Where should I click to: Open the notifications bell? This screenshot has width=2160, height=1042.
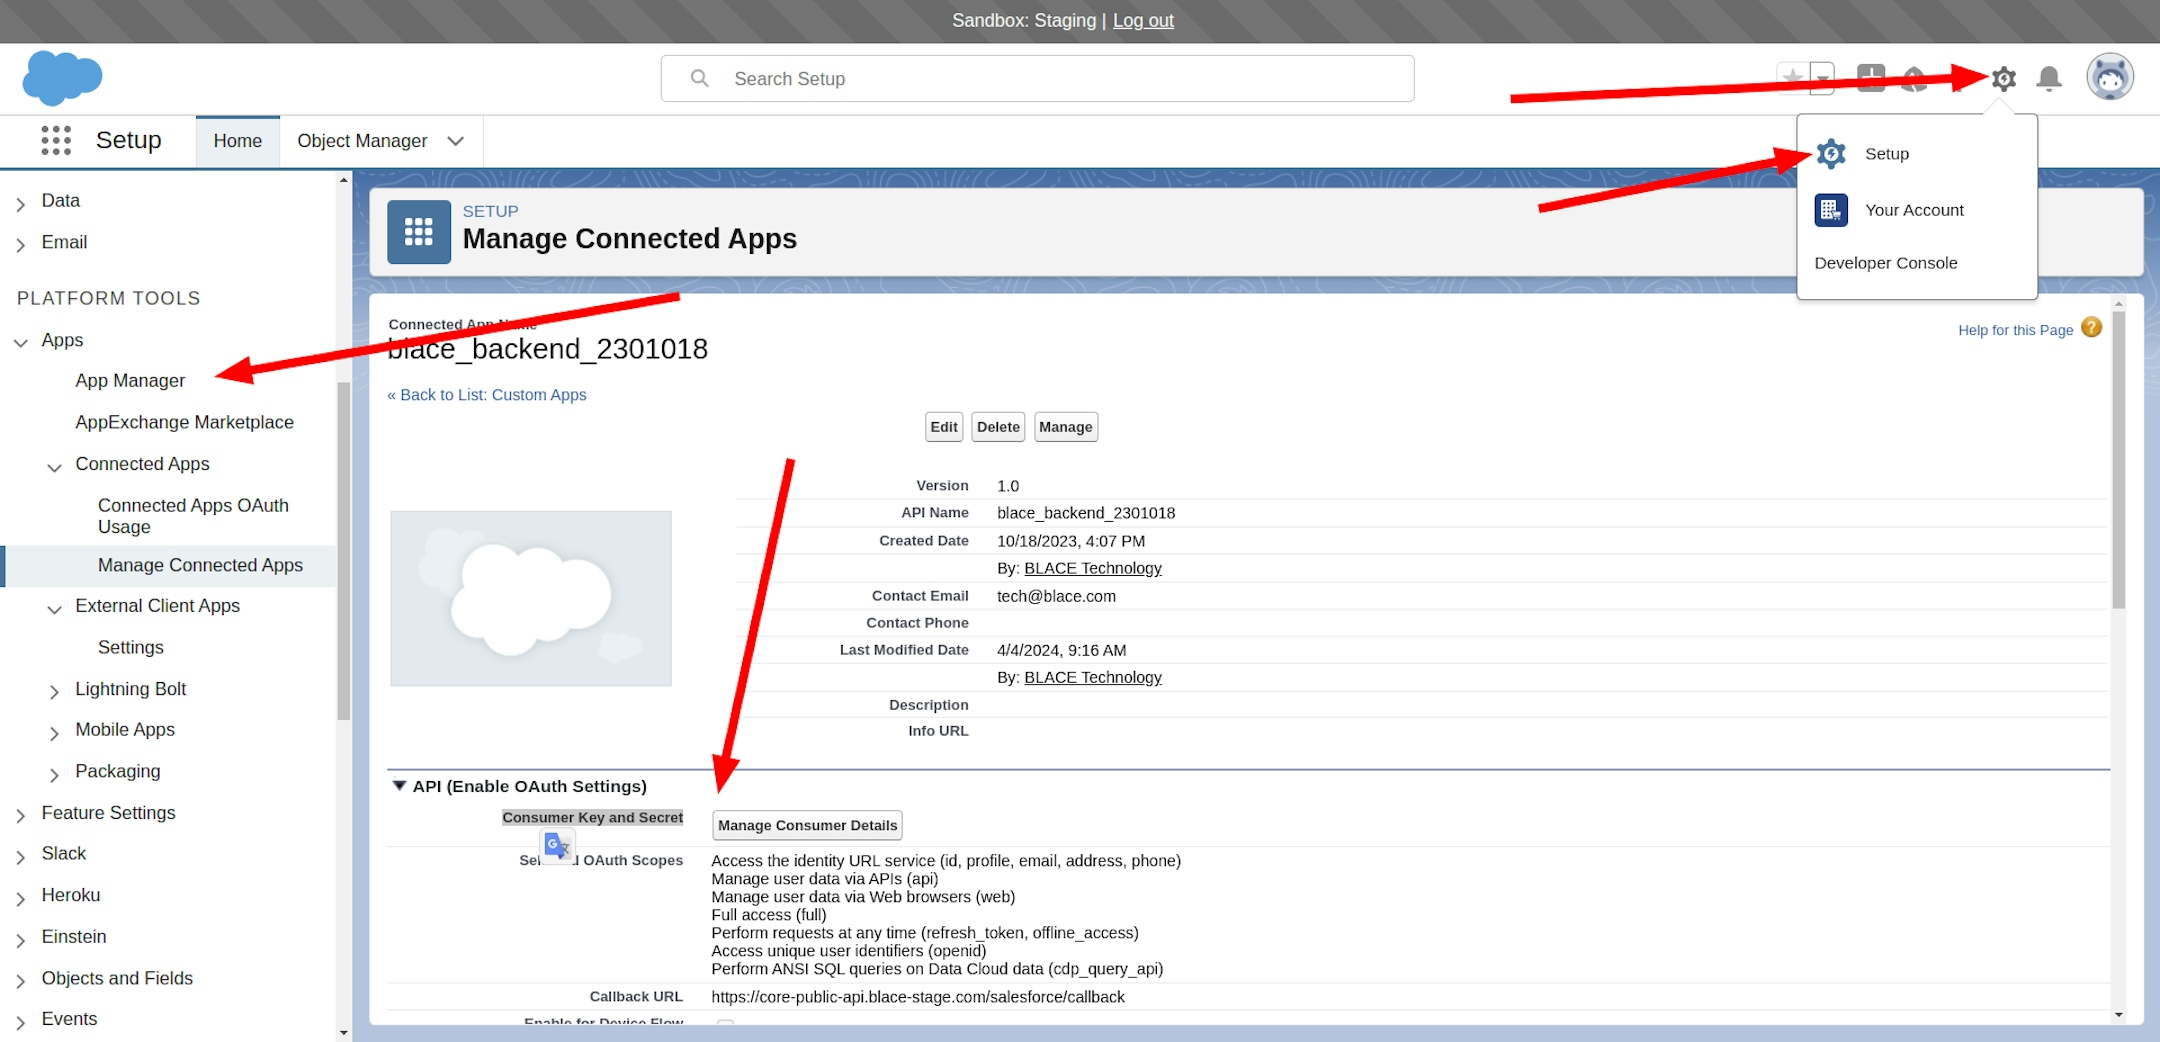tap(2049, 78)
